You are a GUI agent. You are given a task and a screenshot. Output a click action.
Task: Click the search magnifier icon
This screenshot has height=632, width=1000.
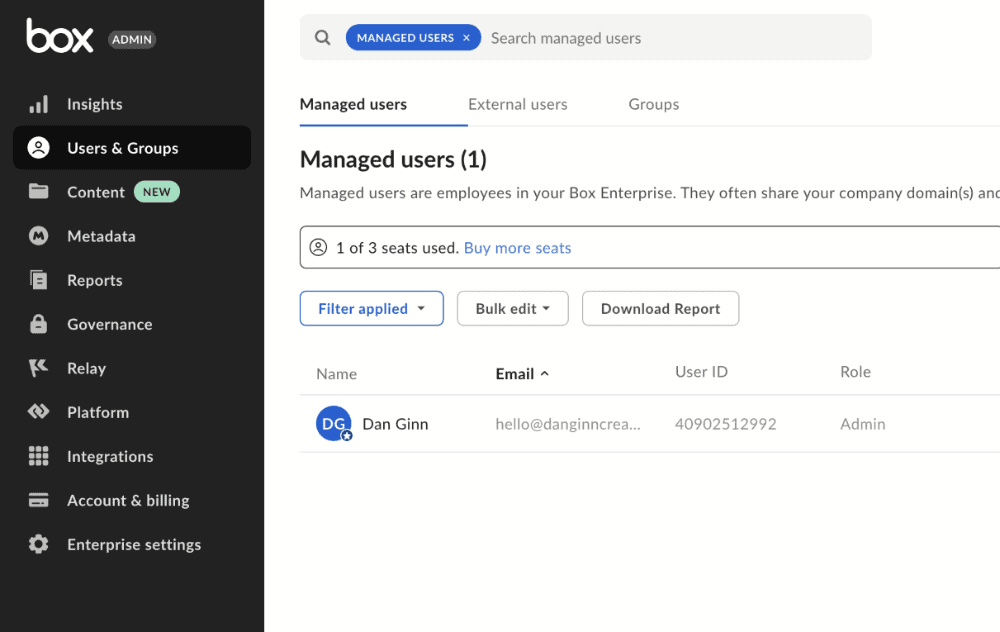tap(323, 38)
